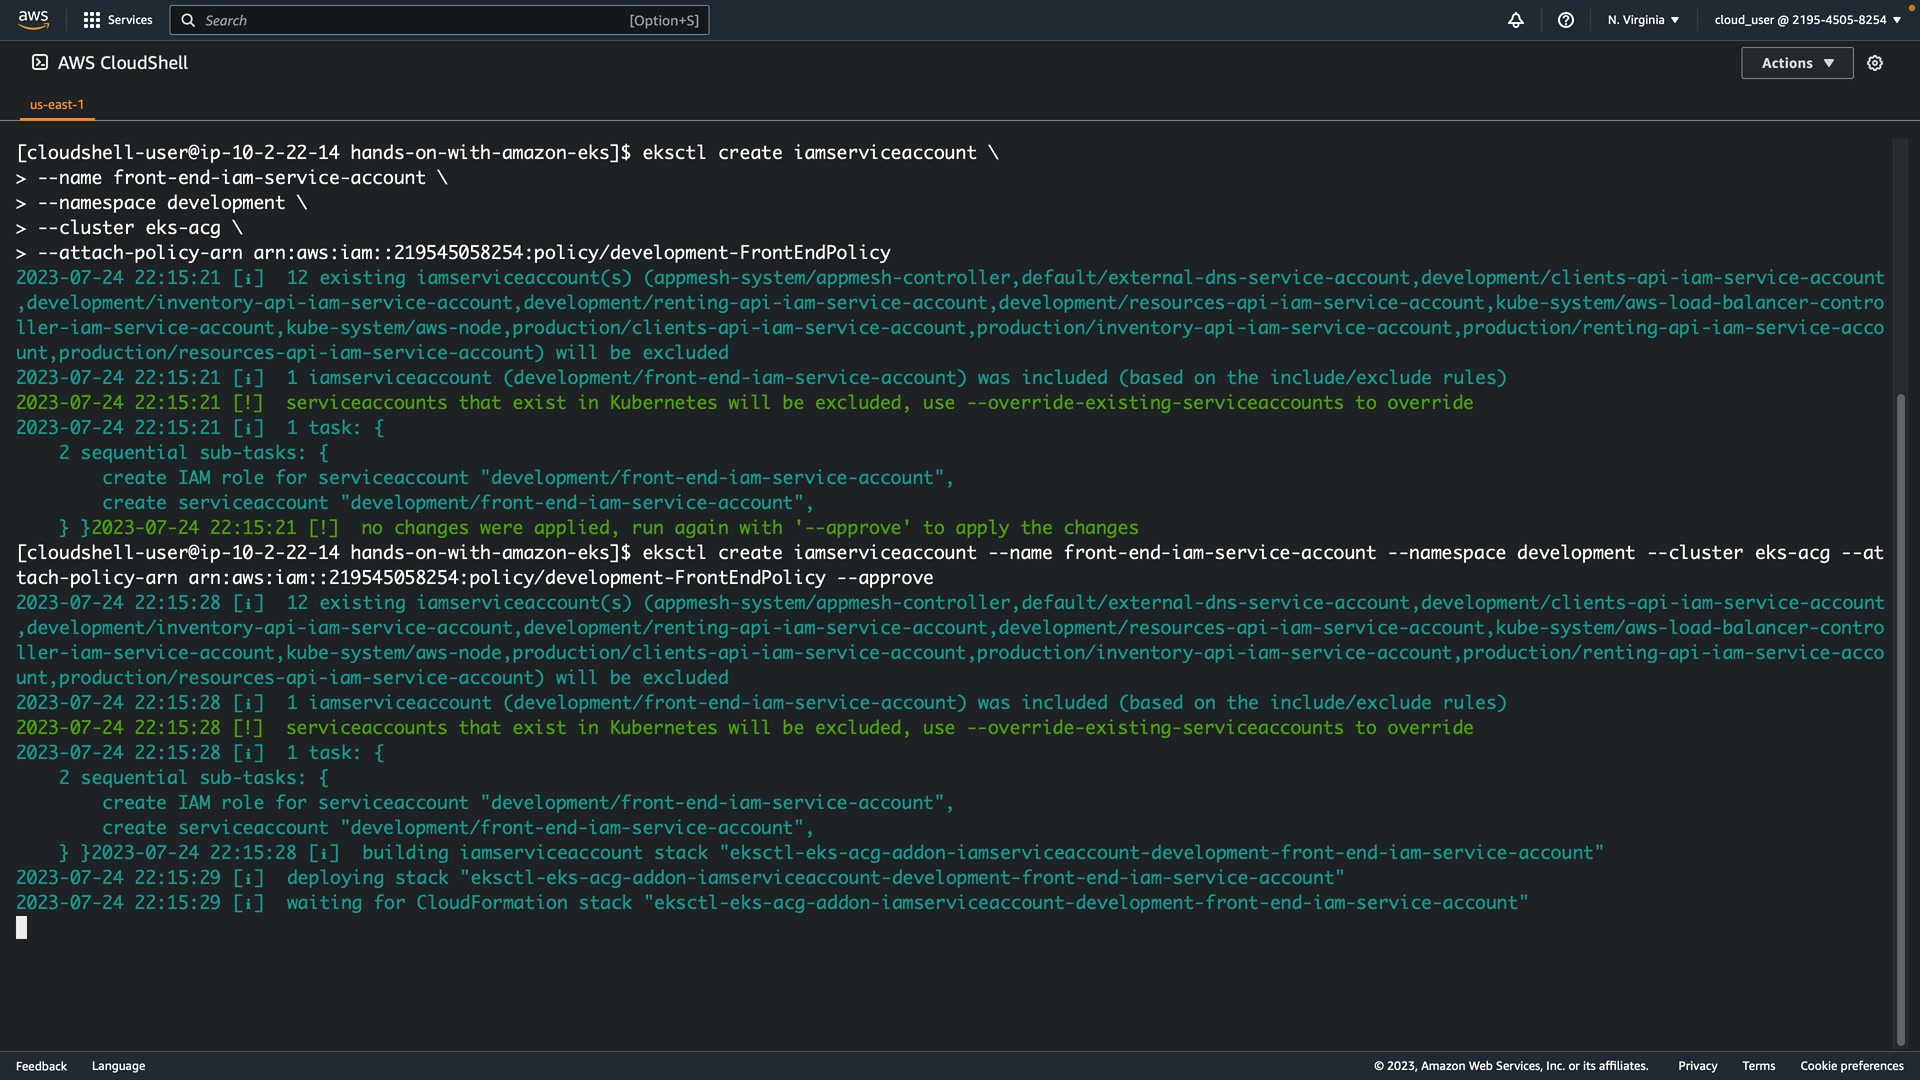The width and height of the screenshot is (1920, 1080).
Task: Open the Actions dropdown button
Action: 1797,63
